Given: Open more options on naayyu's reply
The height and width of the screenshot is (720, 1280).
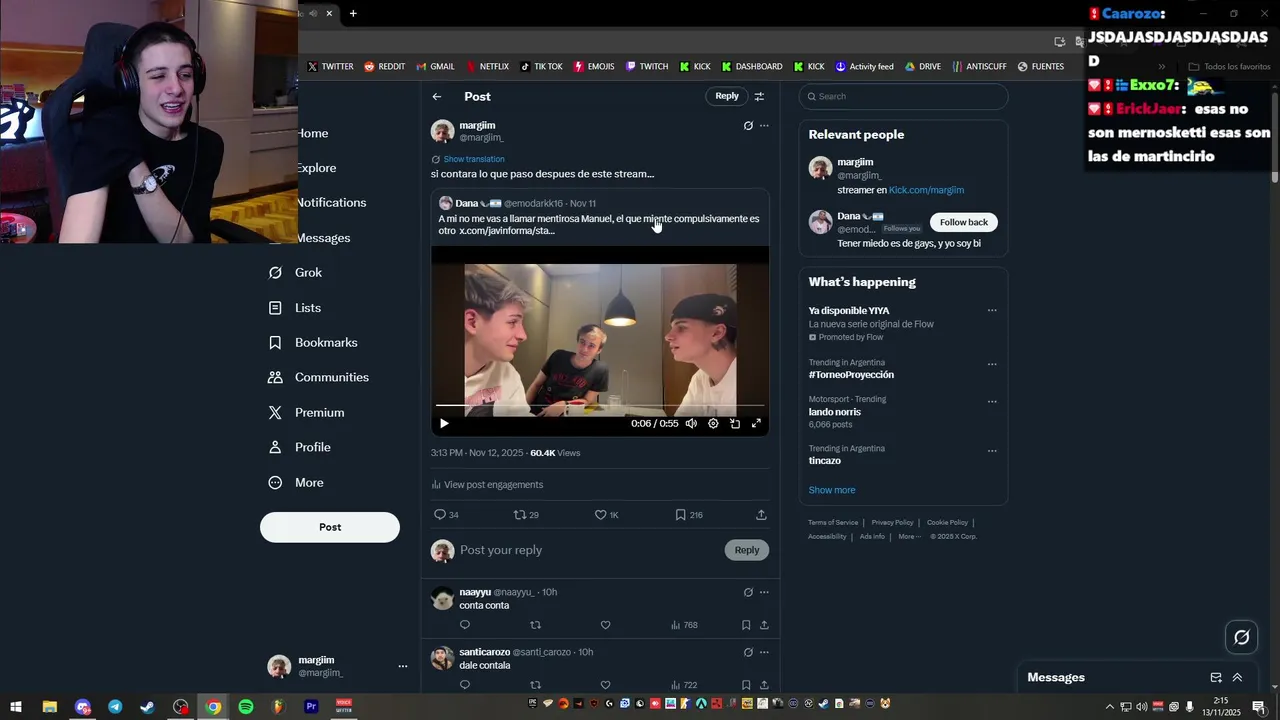Looking at the screenshot, I should 764,592.
